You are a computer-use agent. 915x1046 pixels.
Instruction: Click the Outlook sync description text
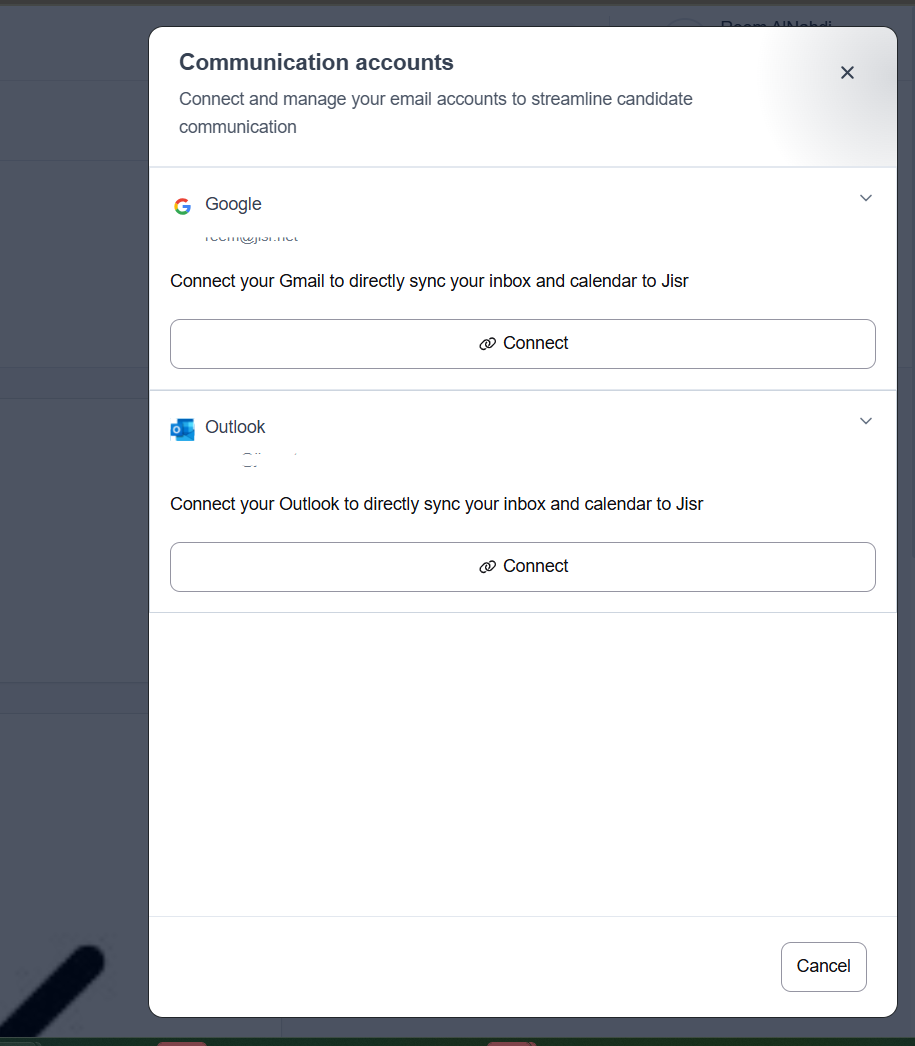(x=436, y=504)
